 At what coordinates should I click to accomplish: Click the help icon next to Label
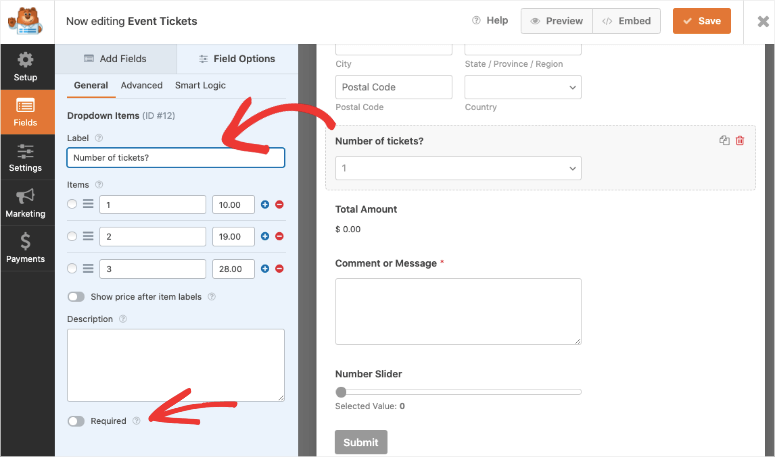click(99, 138)
